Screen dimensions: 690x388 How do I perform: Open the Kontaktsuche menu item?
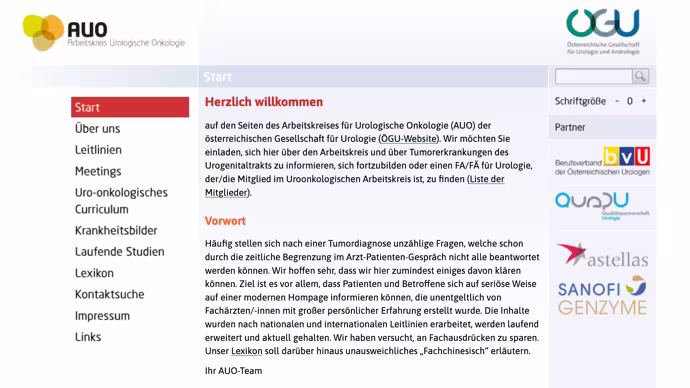[x=109, y=294]
